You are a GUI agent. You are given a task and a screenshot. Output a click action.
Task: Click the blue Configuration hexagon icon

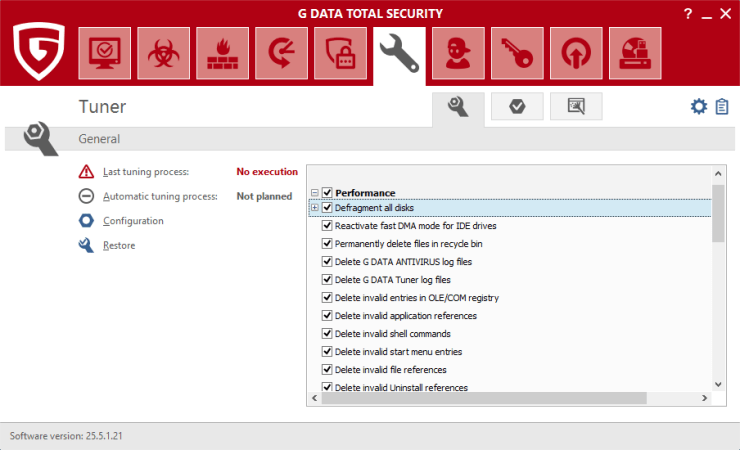pyautogui.click(x=86, y=220)
